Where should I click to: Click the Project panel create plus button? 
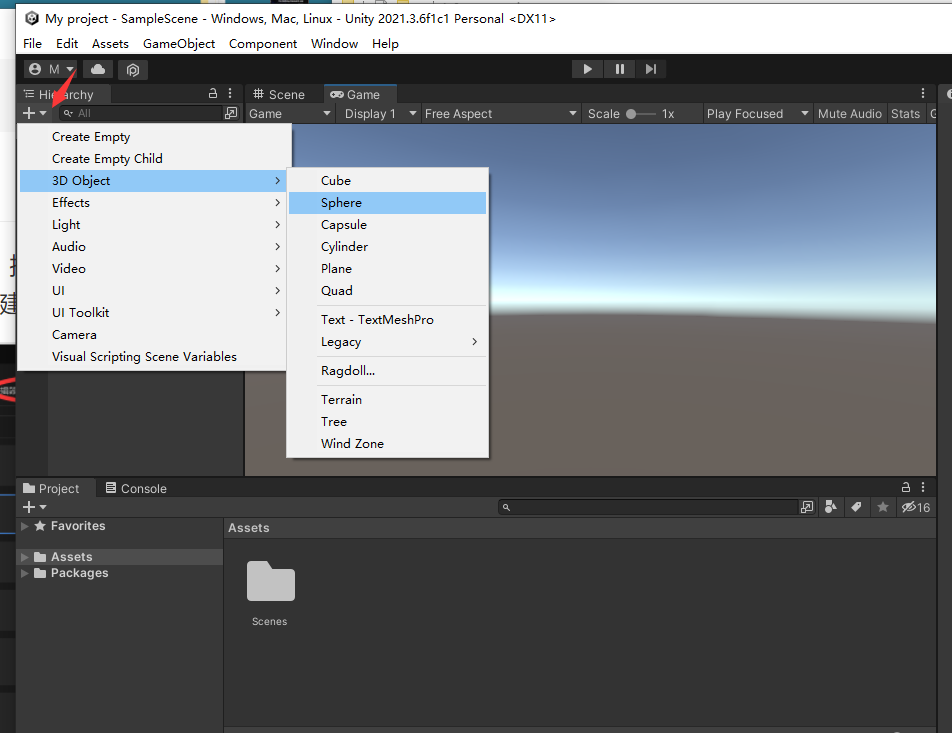tap(34, 506)
